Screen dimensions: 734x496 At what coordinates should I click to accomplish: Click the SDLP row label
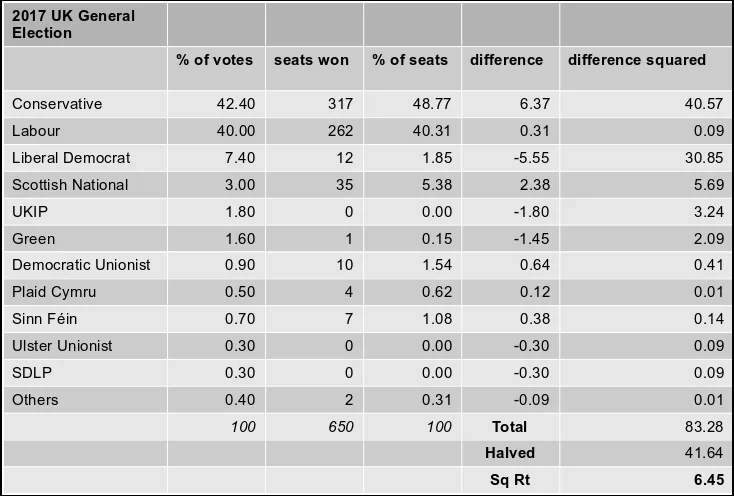pos(32,372)
